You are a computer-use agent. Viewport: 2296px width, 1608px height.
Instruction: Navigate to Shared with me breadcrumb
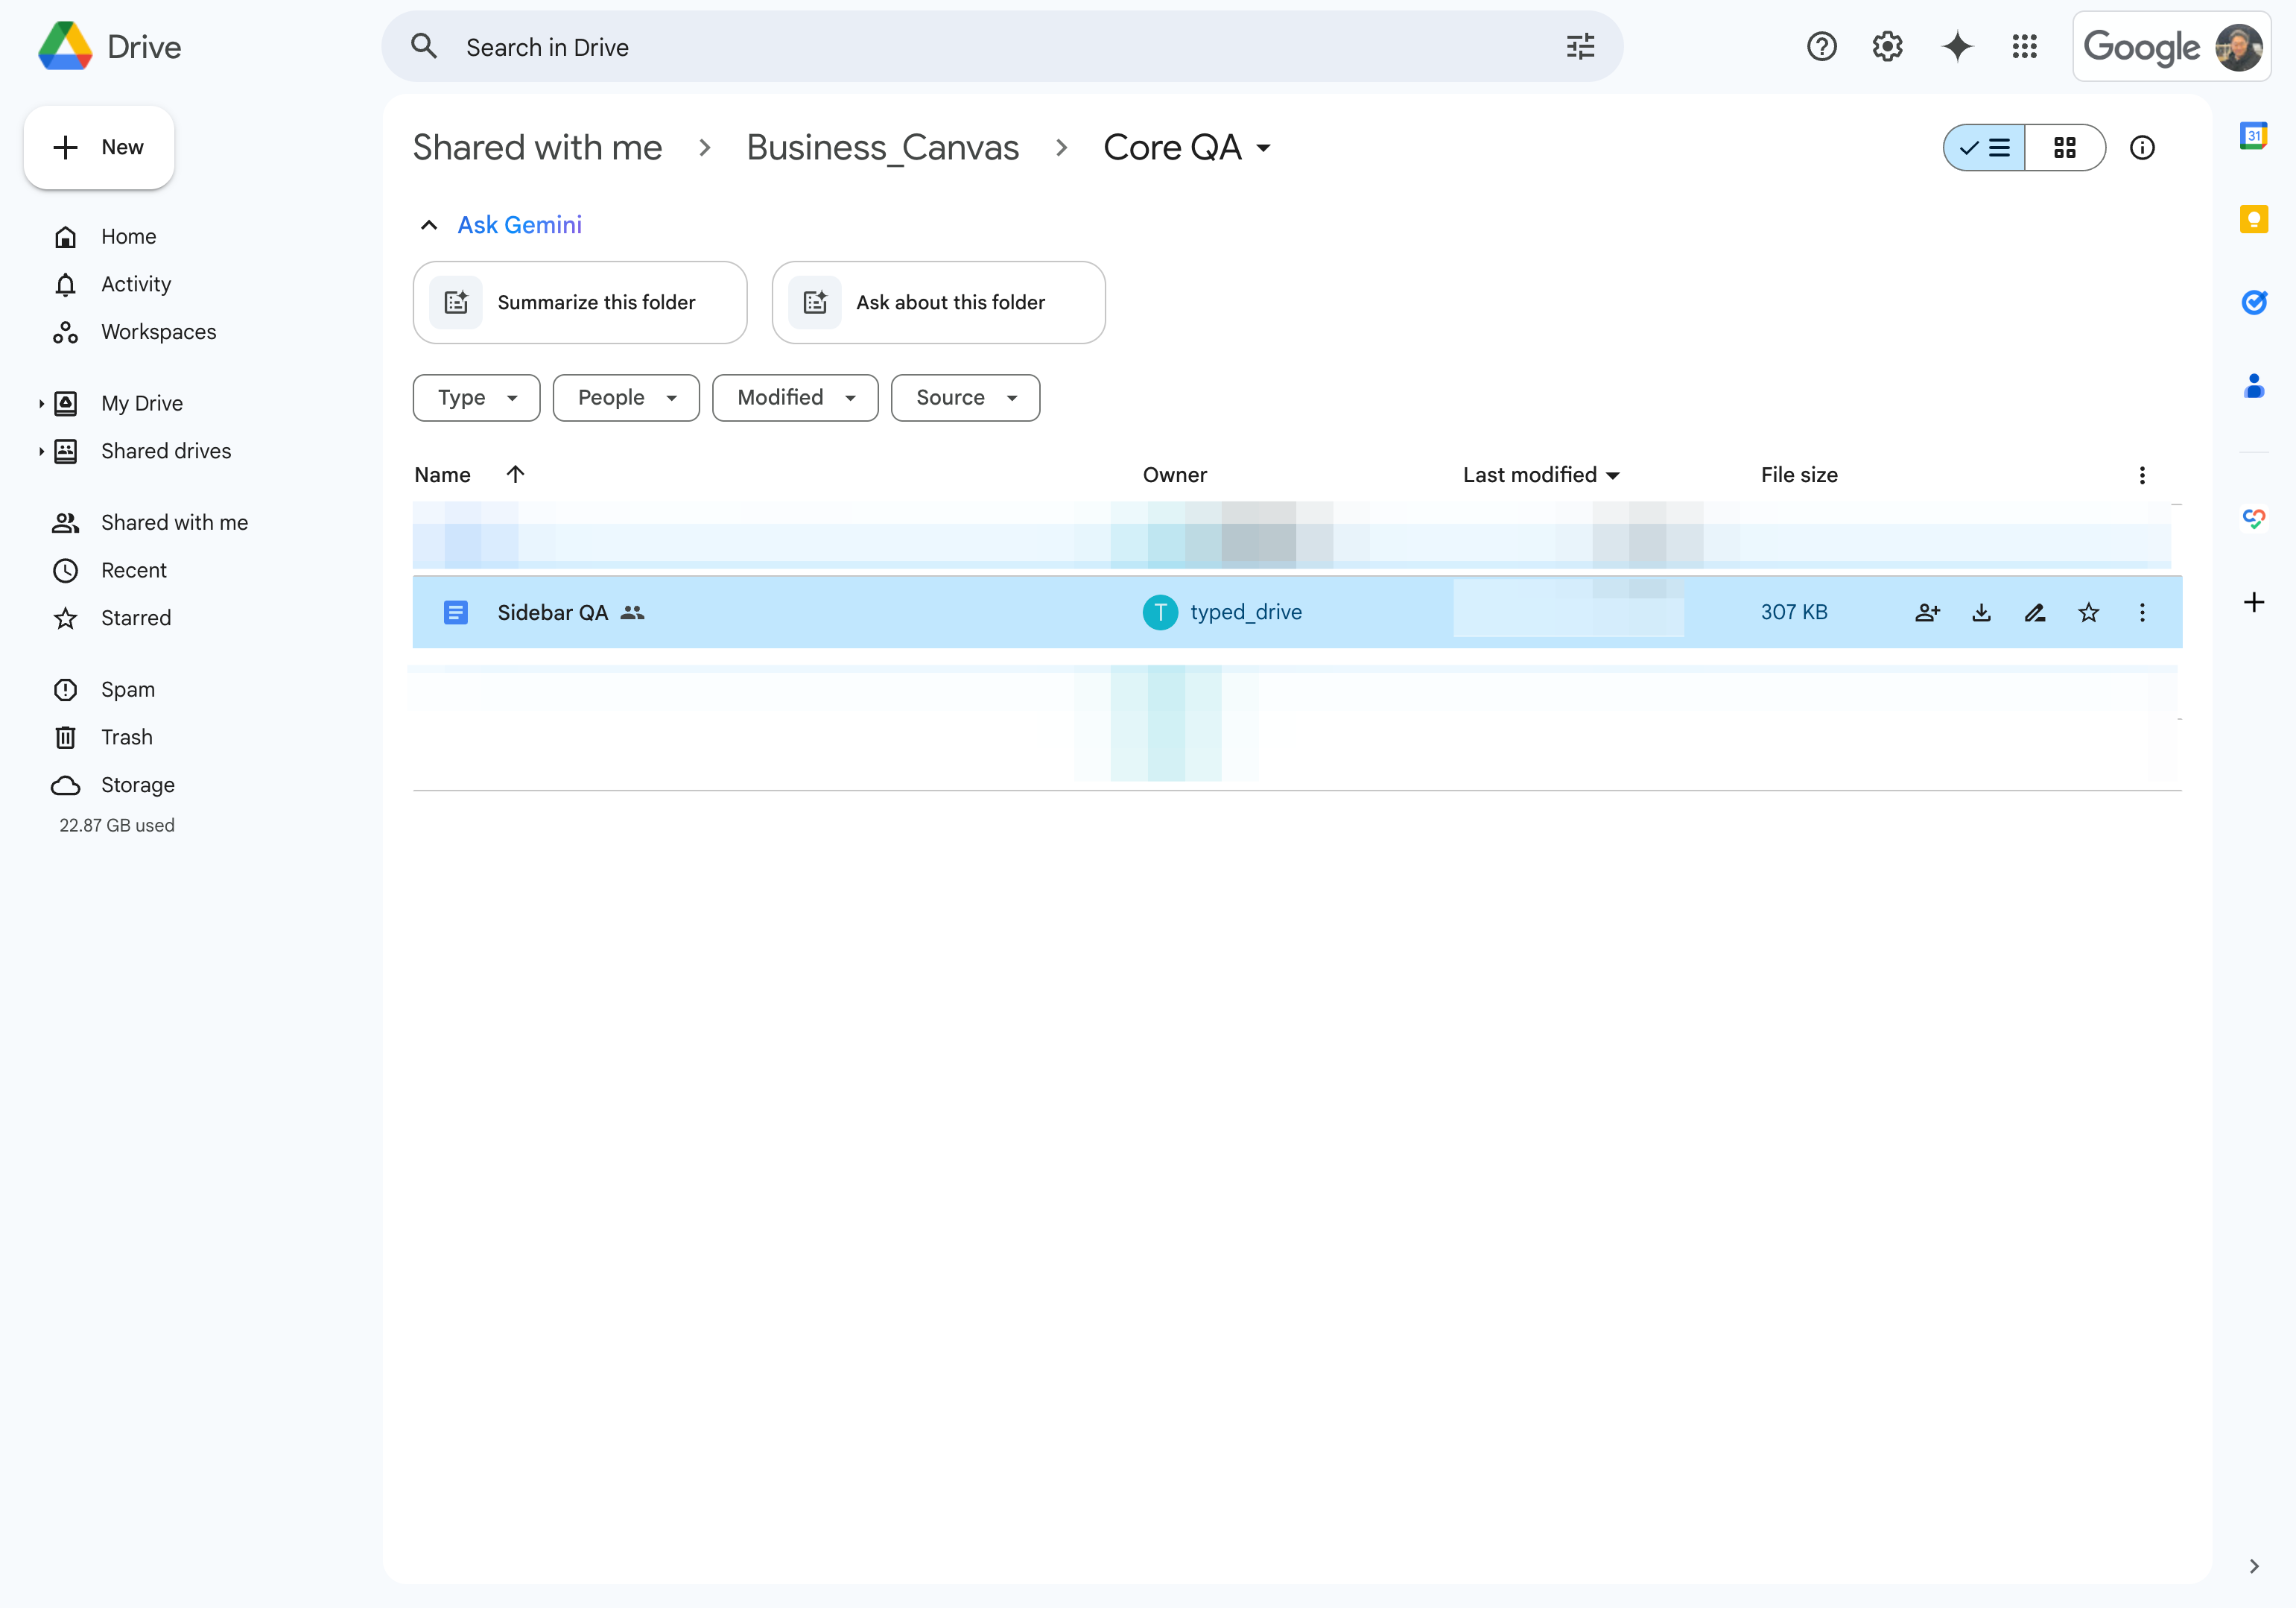[537, 148]
